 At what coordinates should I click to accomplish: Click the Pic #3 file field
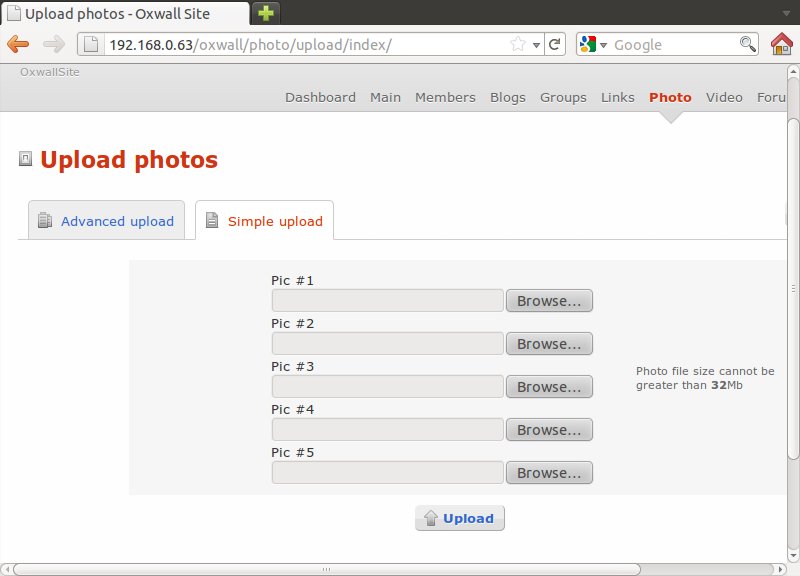click(388, 386)
